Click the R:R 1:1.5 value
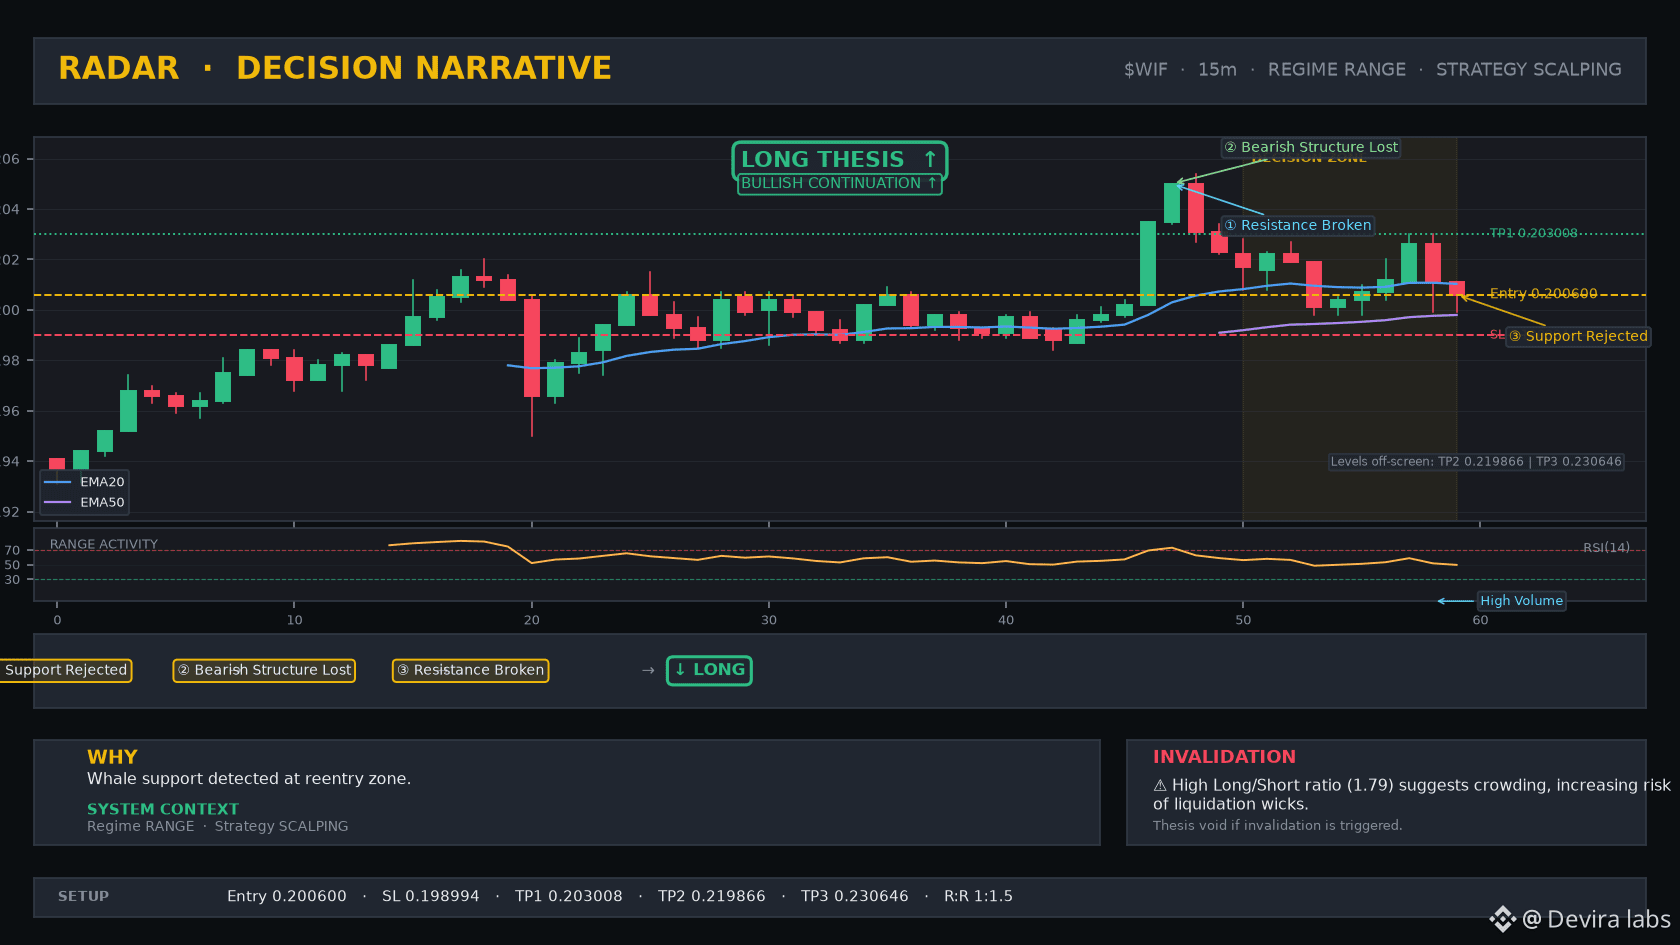This screenshot has width=1680, height=945. pyautogui.click(x=978, y=896)
